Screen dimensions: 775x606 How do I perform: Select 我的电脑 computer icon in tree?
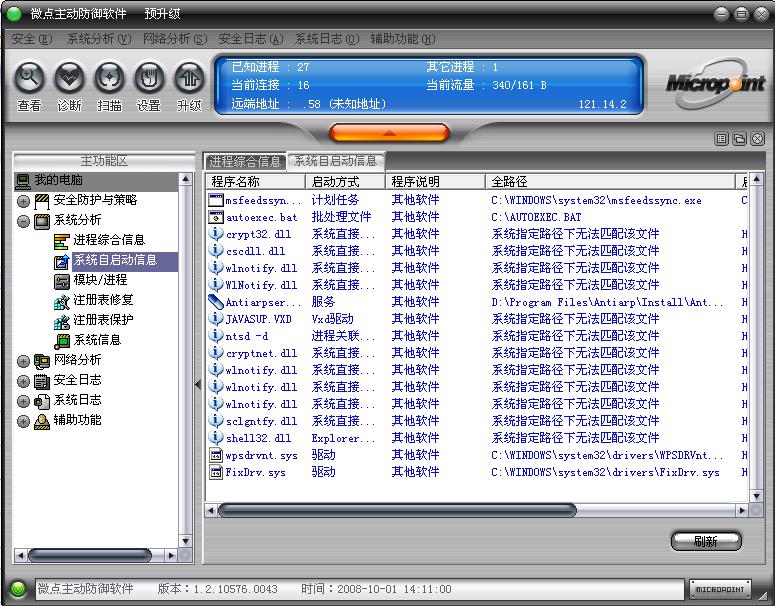point(22,180)
